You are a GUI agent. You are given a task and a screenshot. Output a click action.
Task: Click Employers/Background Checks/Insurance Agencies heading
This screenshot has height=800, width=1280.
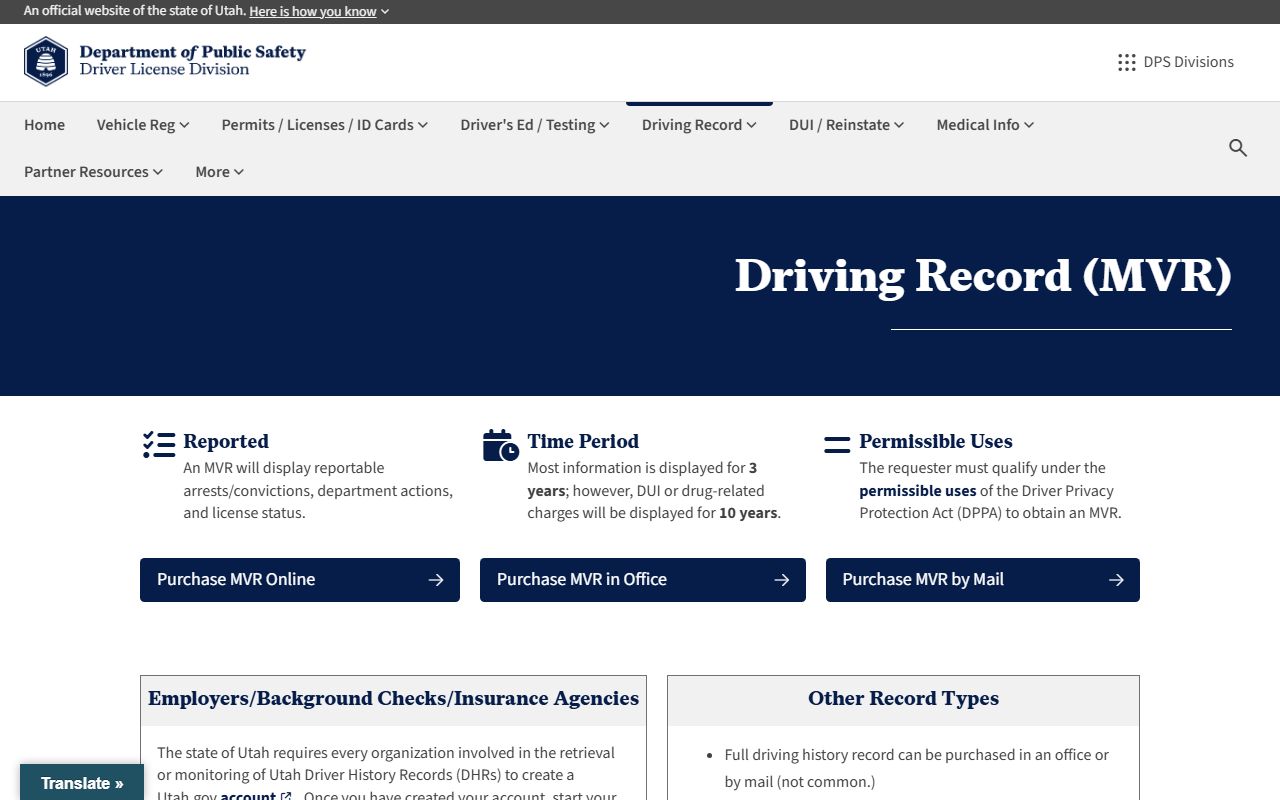coord(393,698)
